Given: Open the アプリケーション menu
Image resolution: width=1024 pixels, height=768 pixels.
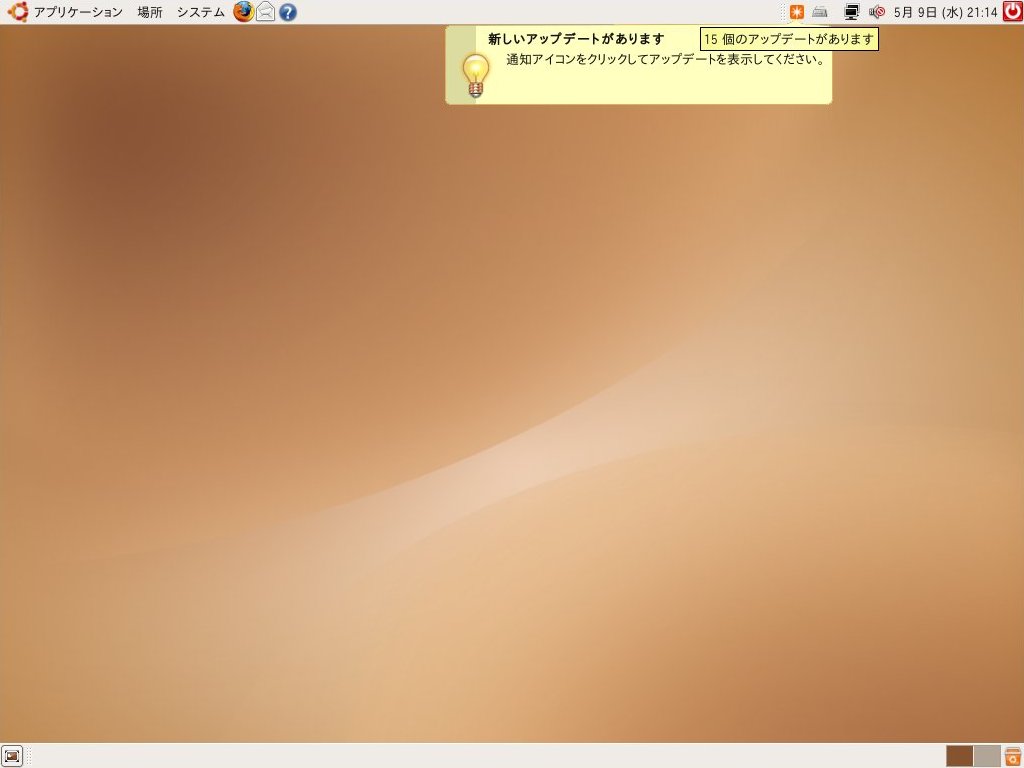Looking at the screenshot, I should coord(65,12).
